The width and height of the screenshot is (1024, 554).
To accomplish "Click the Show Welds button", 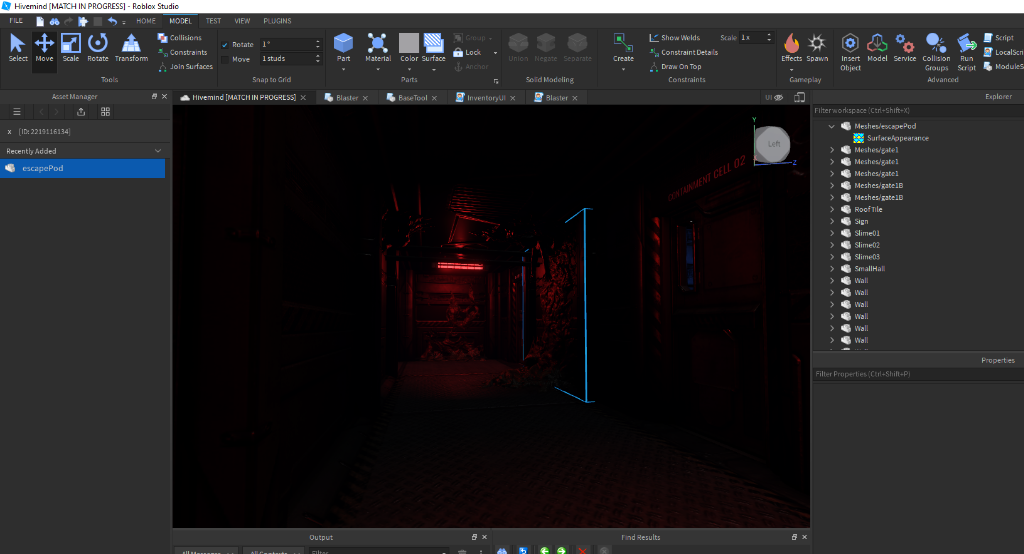I will point(674,38).
